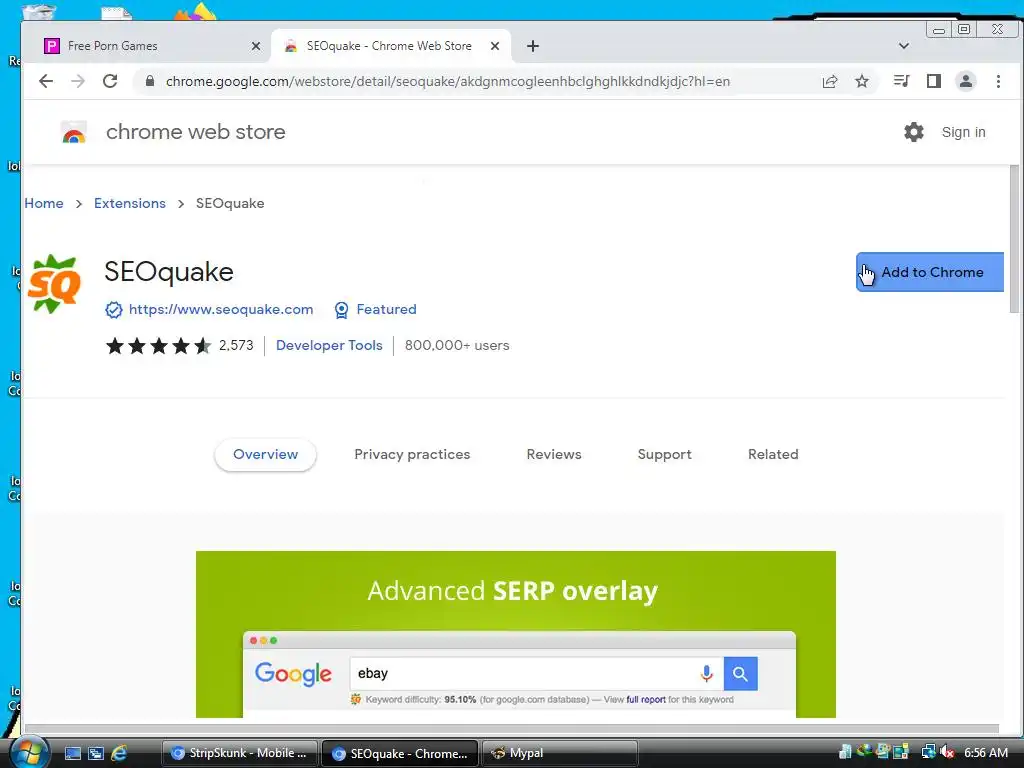Switch to the Free Porn Games tab

click(x=146, y=46)
